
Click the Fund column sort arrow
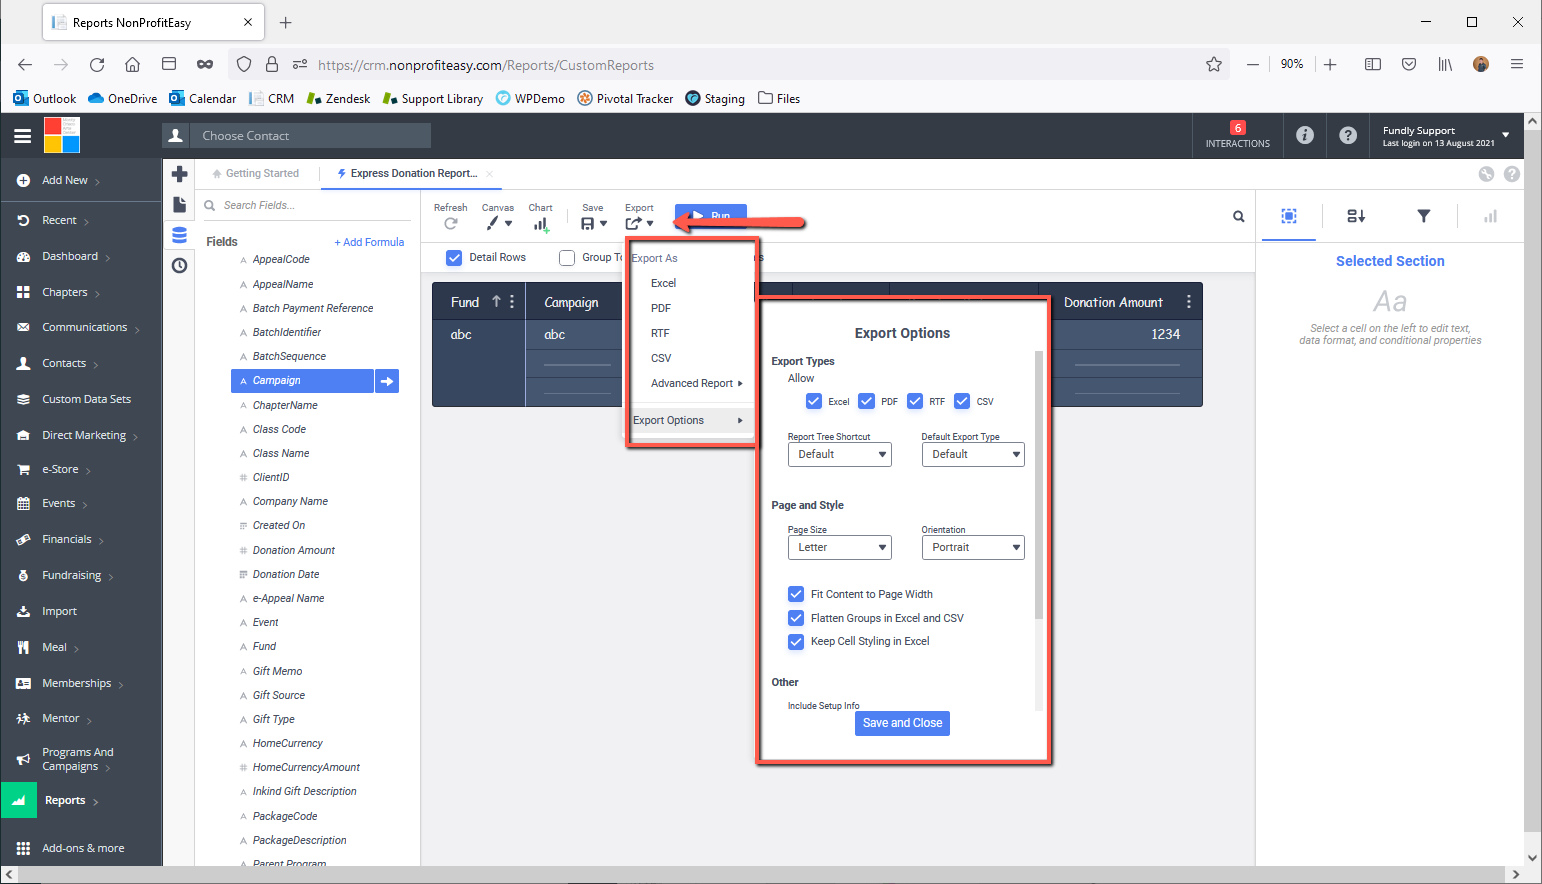[496, 302]
